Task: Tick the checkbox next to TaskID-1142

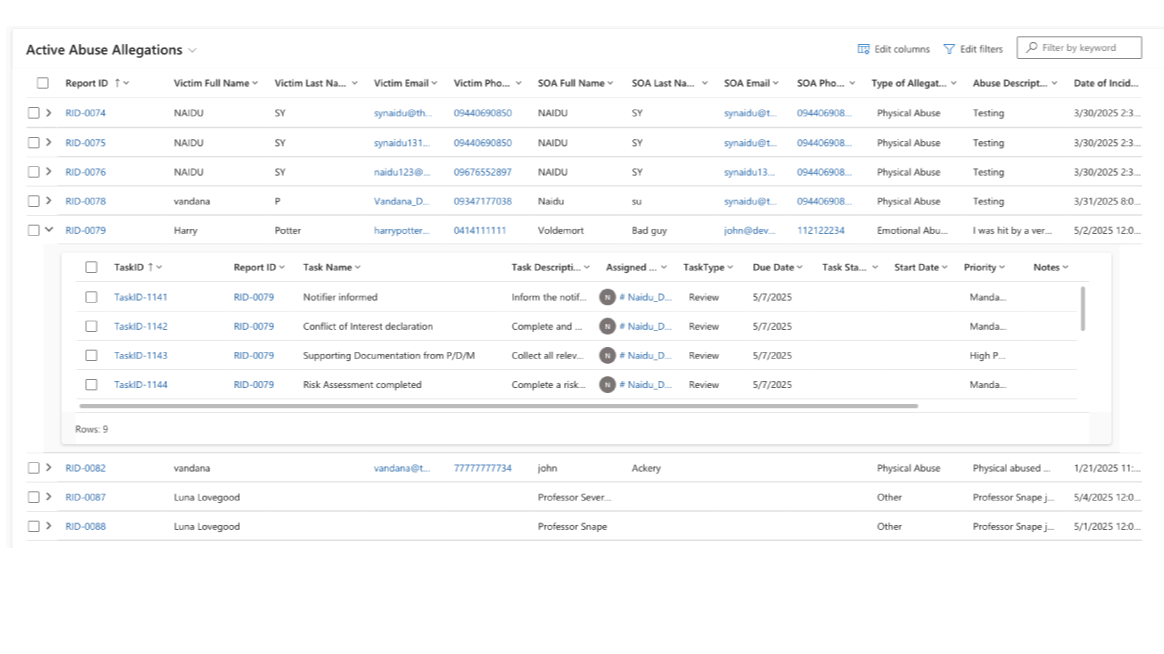Action: click(x=91, y=326)
